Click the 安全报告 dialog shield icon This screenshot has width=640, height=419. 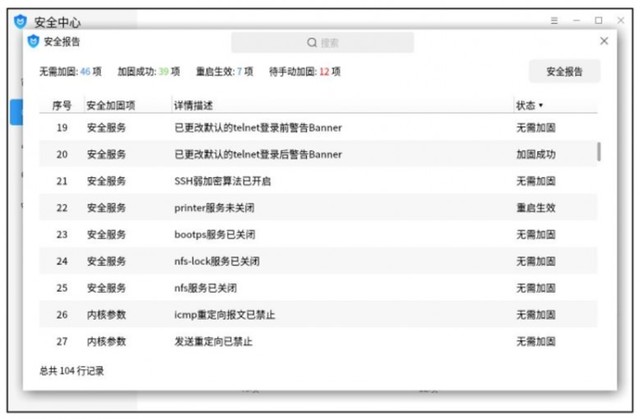[33, 42]
